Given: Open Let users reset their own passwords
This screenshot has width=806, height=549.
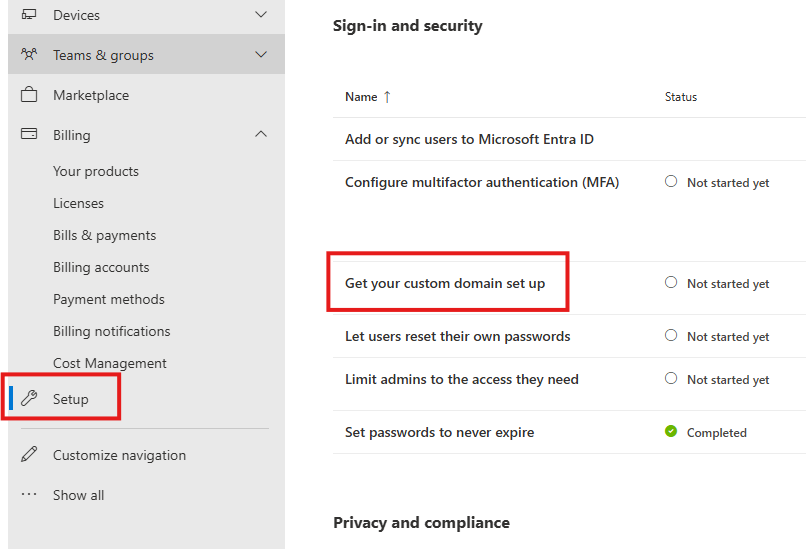Looking at the screenshot, I should (x=457, y=336).
